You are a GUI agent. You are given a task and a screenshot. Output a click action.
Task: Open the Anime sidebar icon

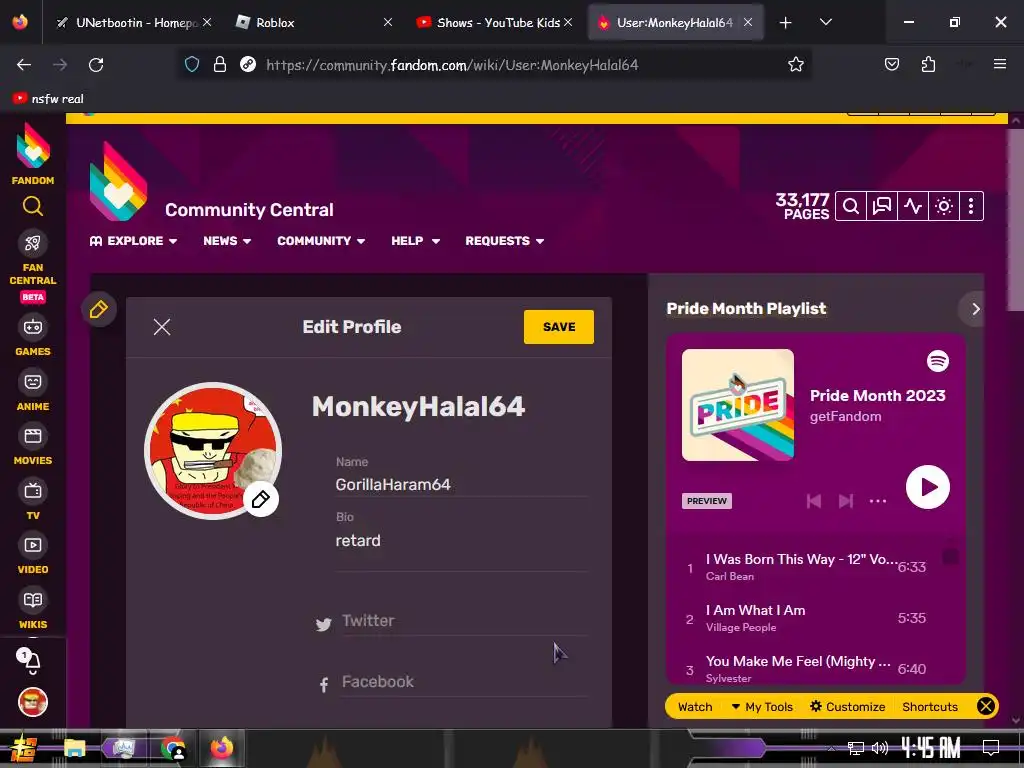coord(33,382)
